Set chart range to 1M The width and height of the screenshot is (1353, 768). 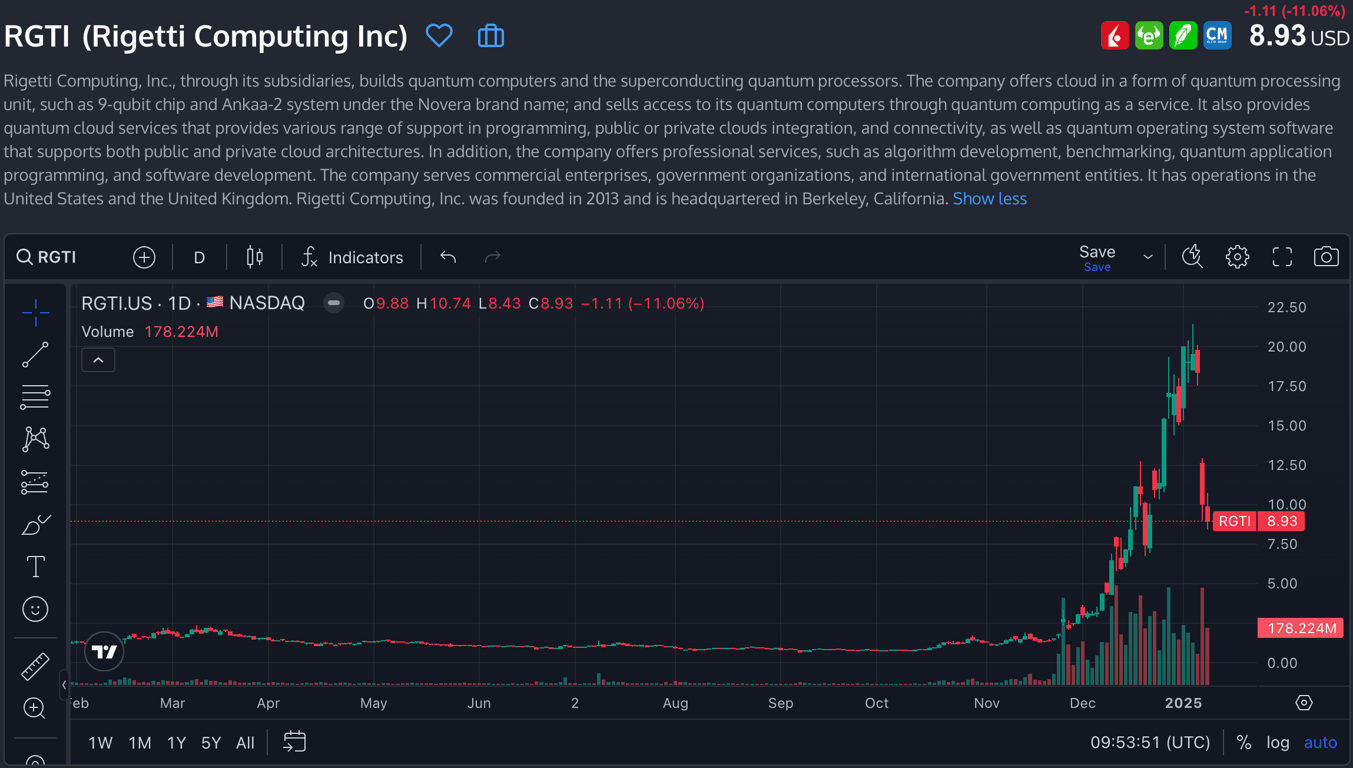tap(139, 743)
